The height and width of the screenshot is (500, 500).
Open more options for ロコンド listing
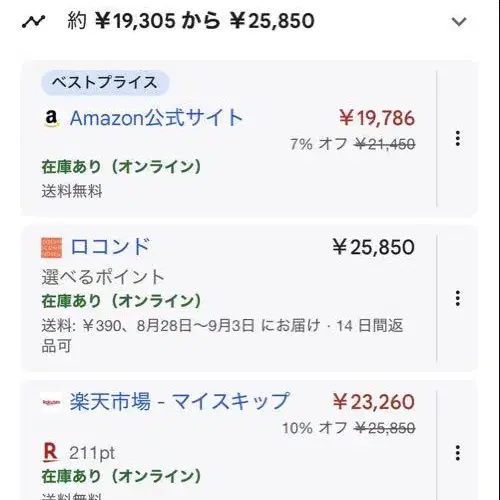coord(458,298)
